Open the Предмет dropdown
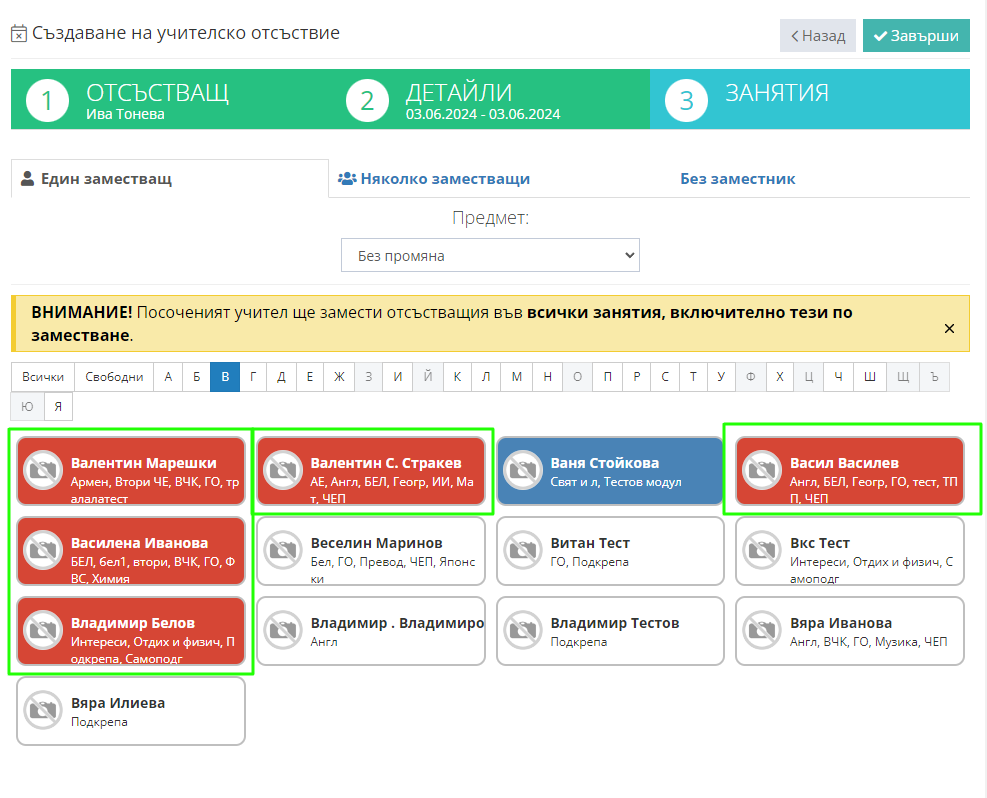Screen dimensions: 987x798 (x=490, y=256)
